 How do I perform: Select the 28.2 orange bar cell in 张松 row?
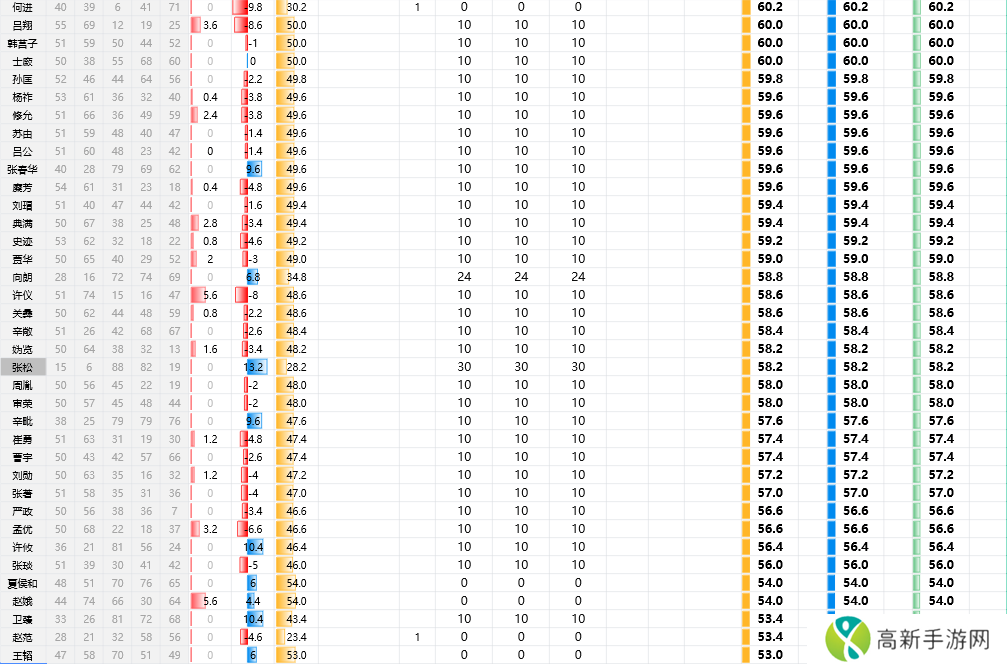295,367
